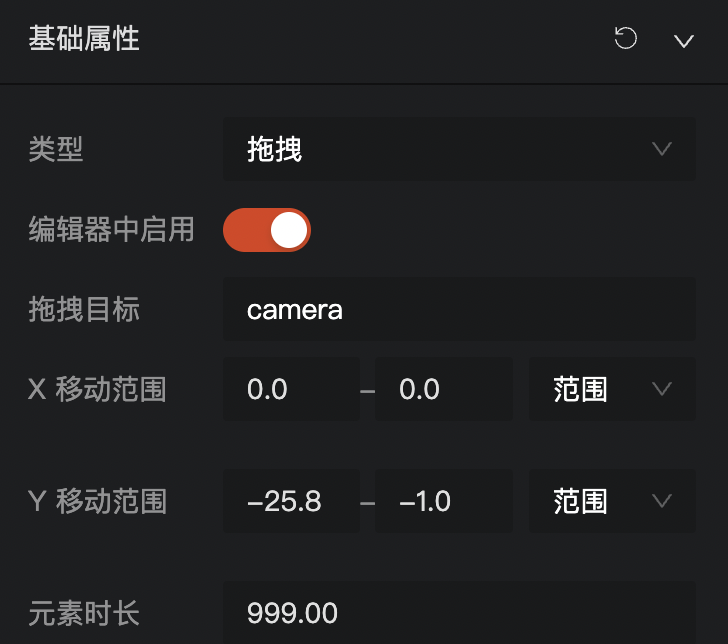
Task: Click the 编辑器中启用 label text
Action: [x=111, y=229]
